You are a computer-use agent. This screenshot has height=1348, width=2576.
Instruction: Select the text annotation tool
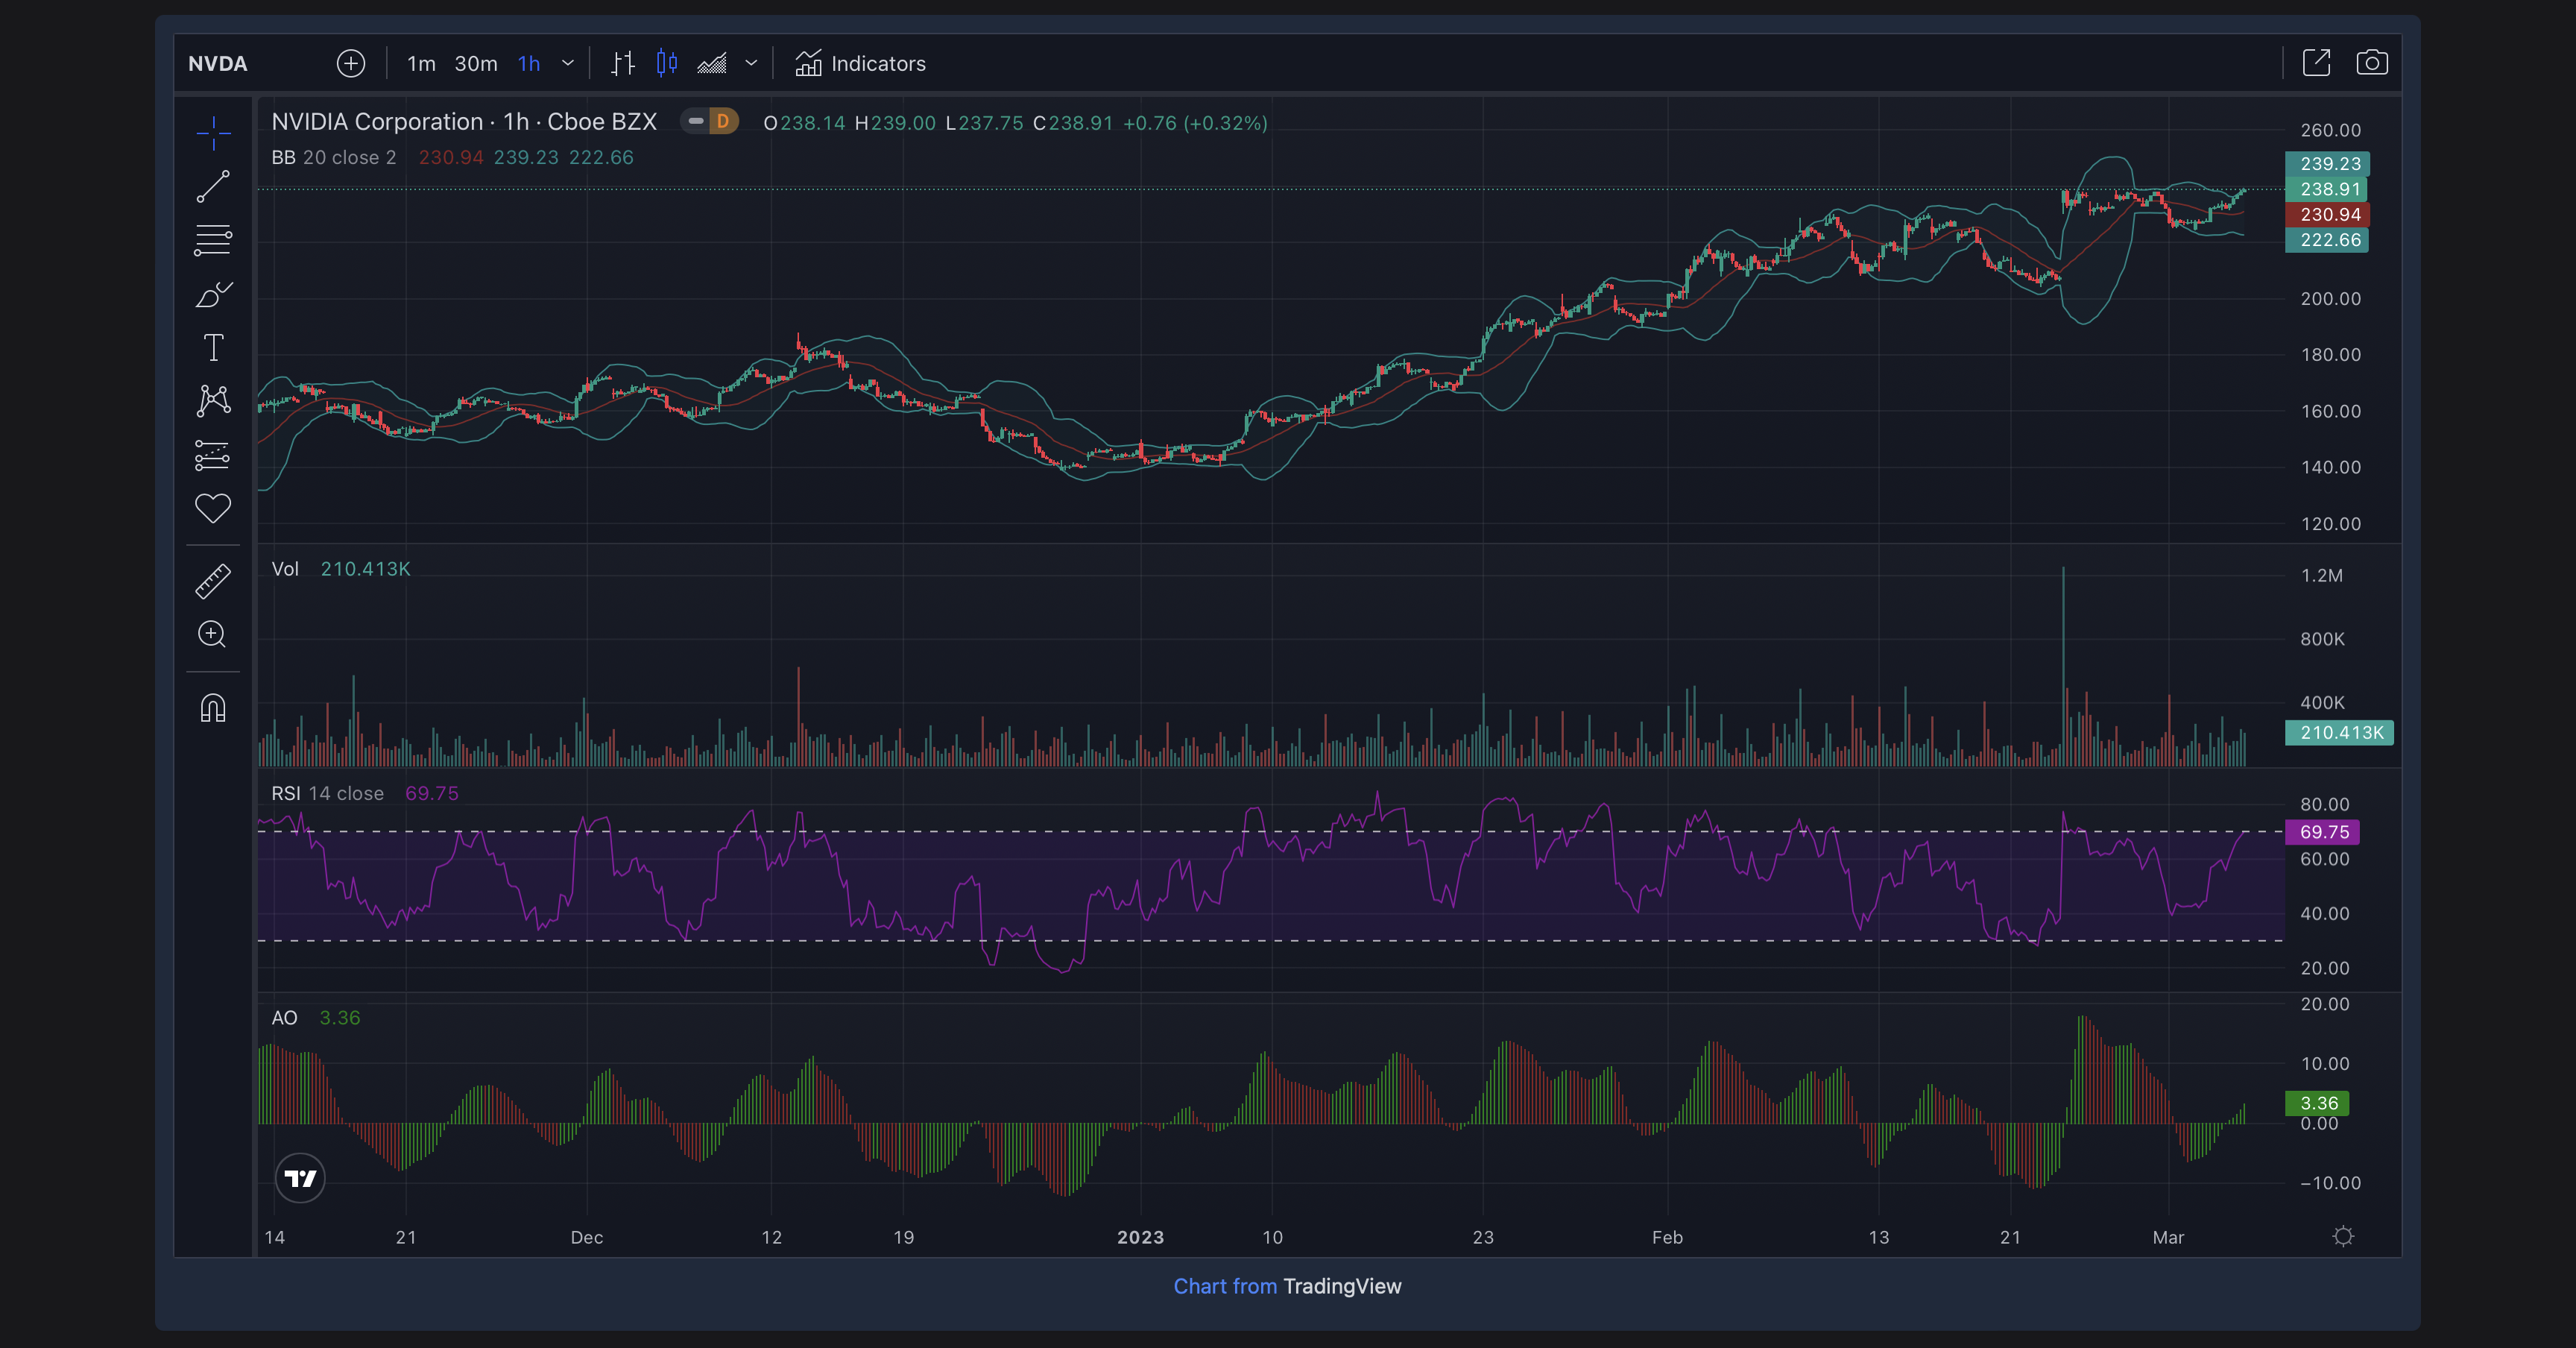[213, 348]
